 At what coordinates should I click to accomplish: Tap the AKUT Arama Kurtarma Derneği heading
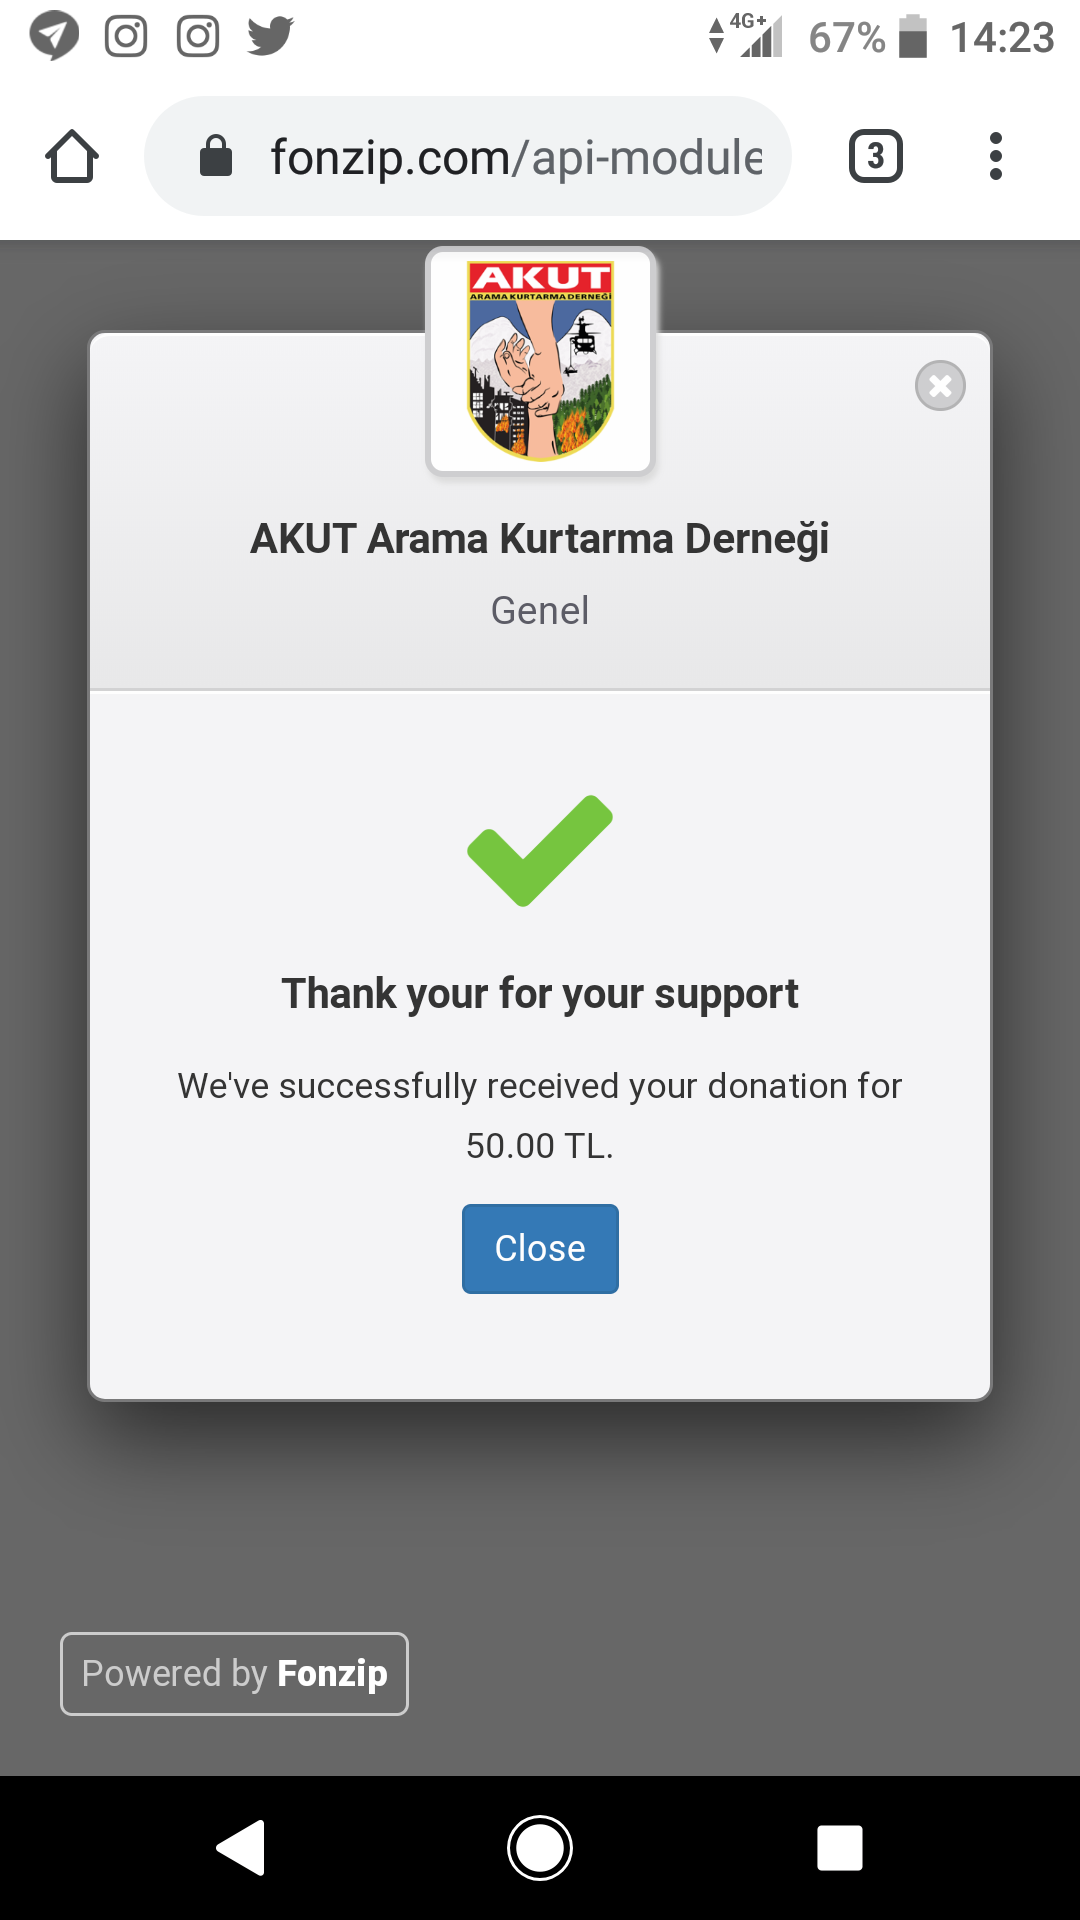pos(540,539)
